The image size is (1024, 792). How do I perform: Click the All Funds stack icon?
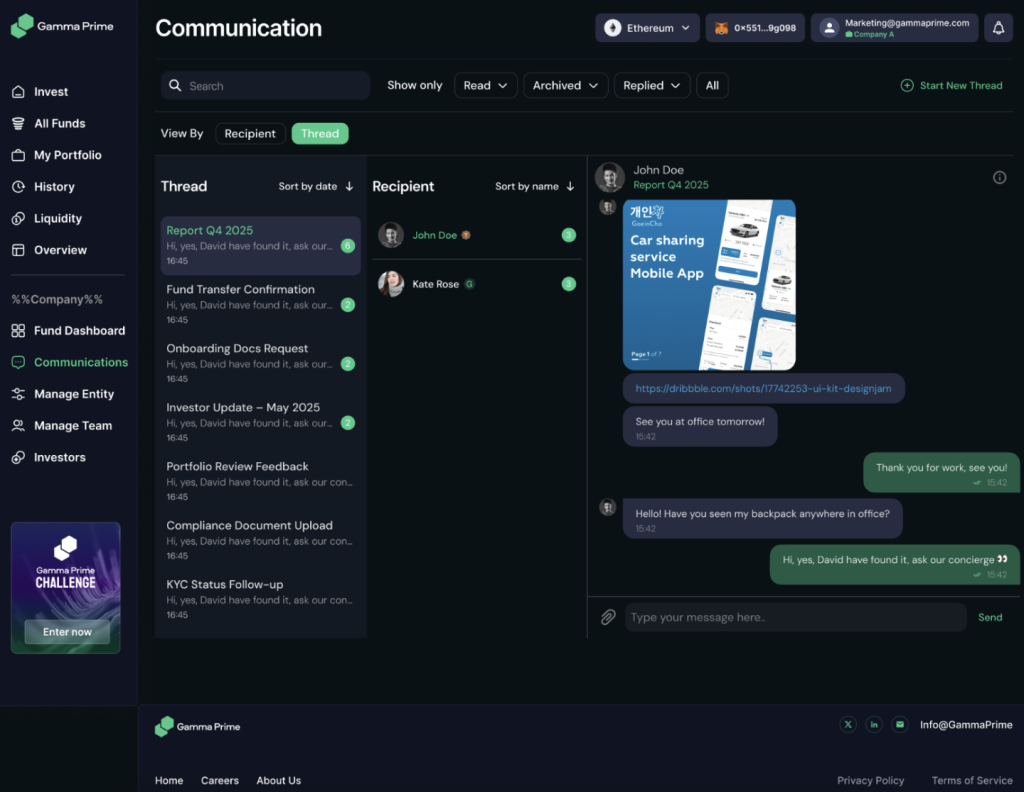(x=18, y=123)
